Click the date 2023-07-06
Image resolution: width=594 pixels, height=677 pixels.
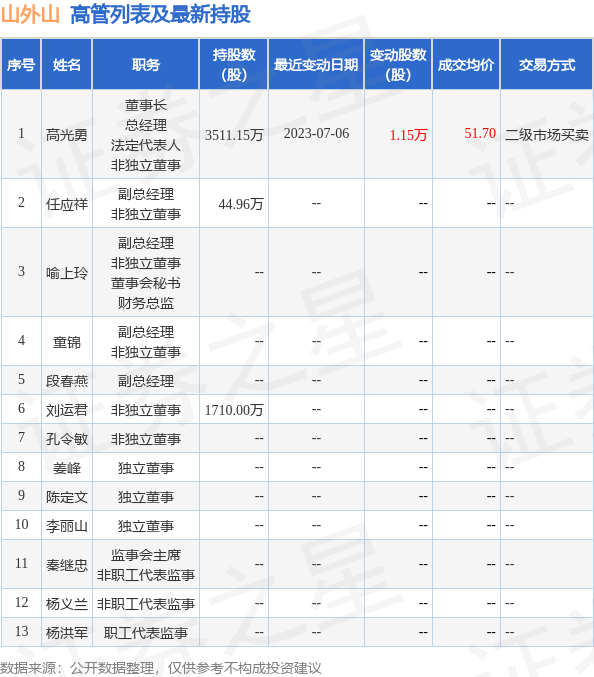pyautogui.click(x=316, y=133)
